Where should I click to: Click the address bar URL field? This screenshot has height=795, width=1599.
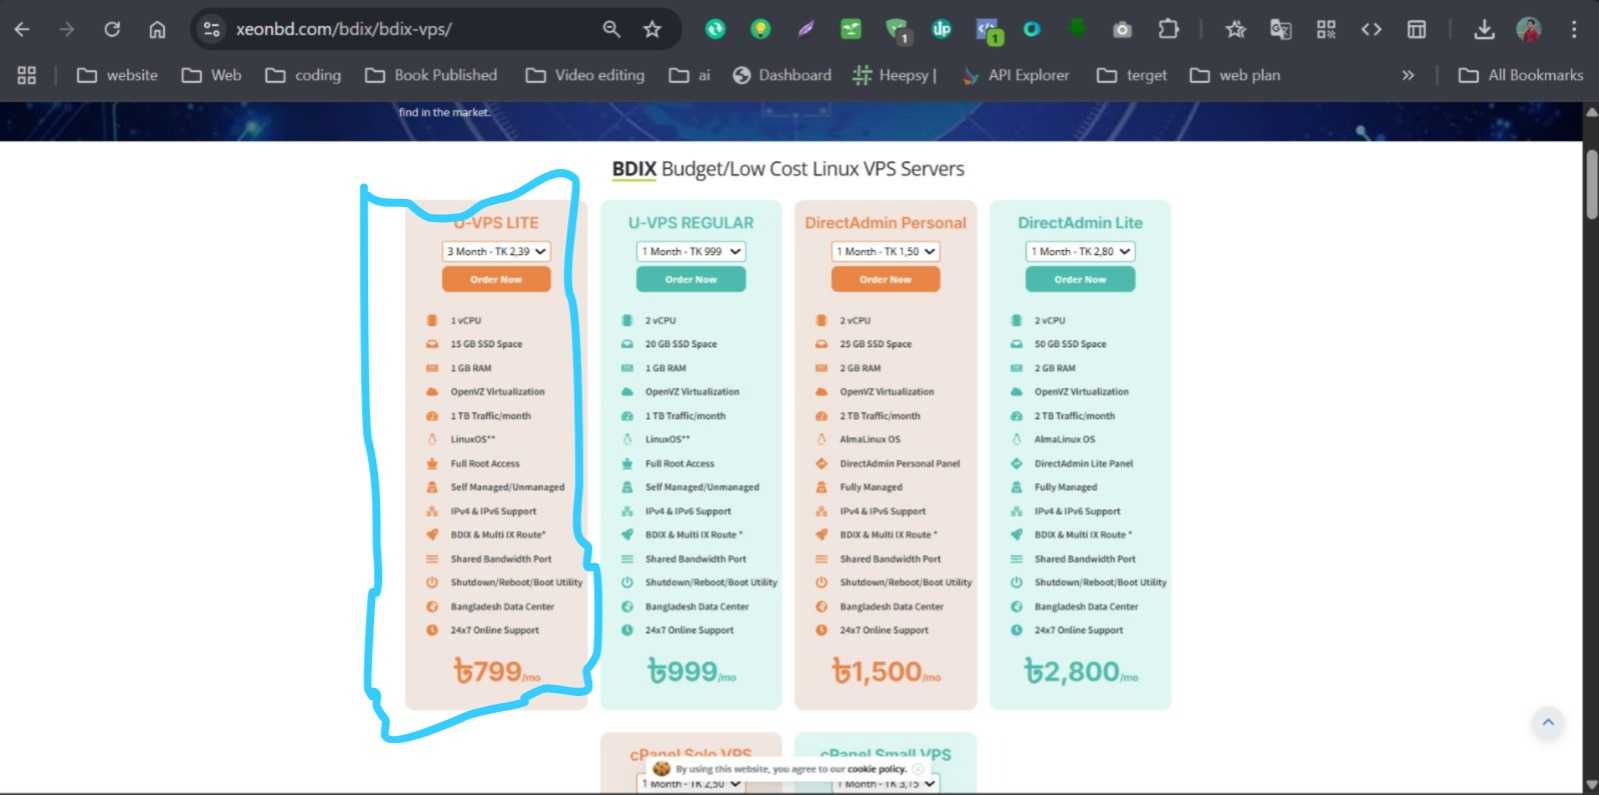(x=400, y=29)
